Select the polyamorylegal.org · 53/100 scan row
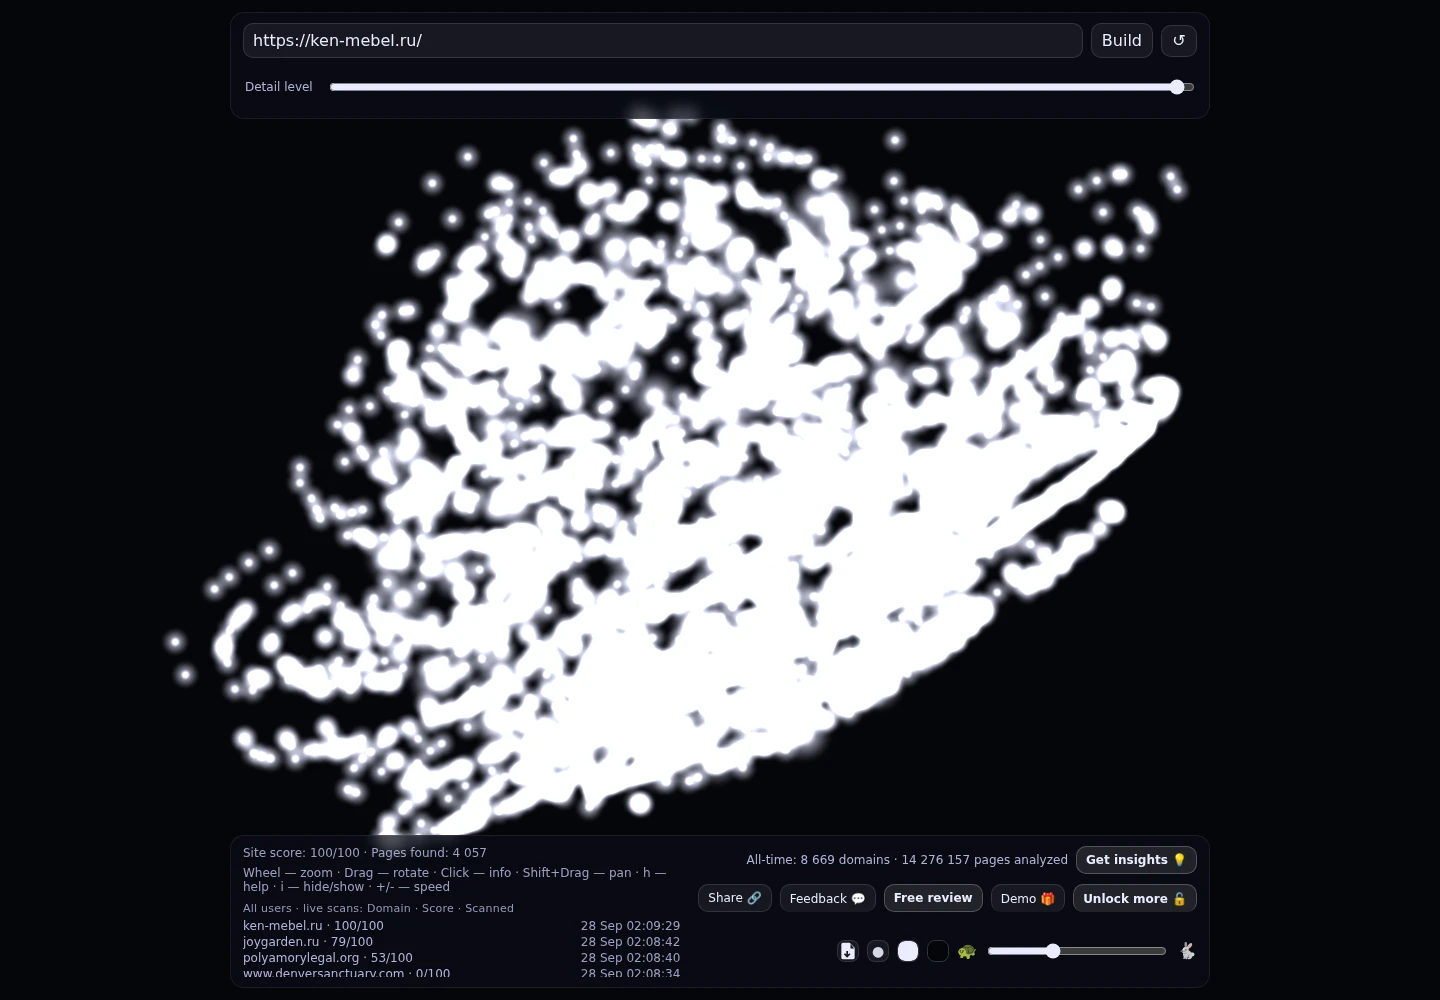 click(461, 958)
